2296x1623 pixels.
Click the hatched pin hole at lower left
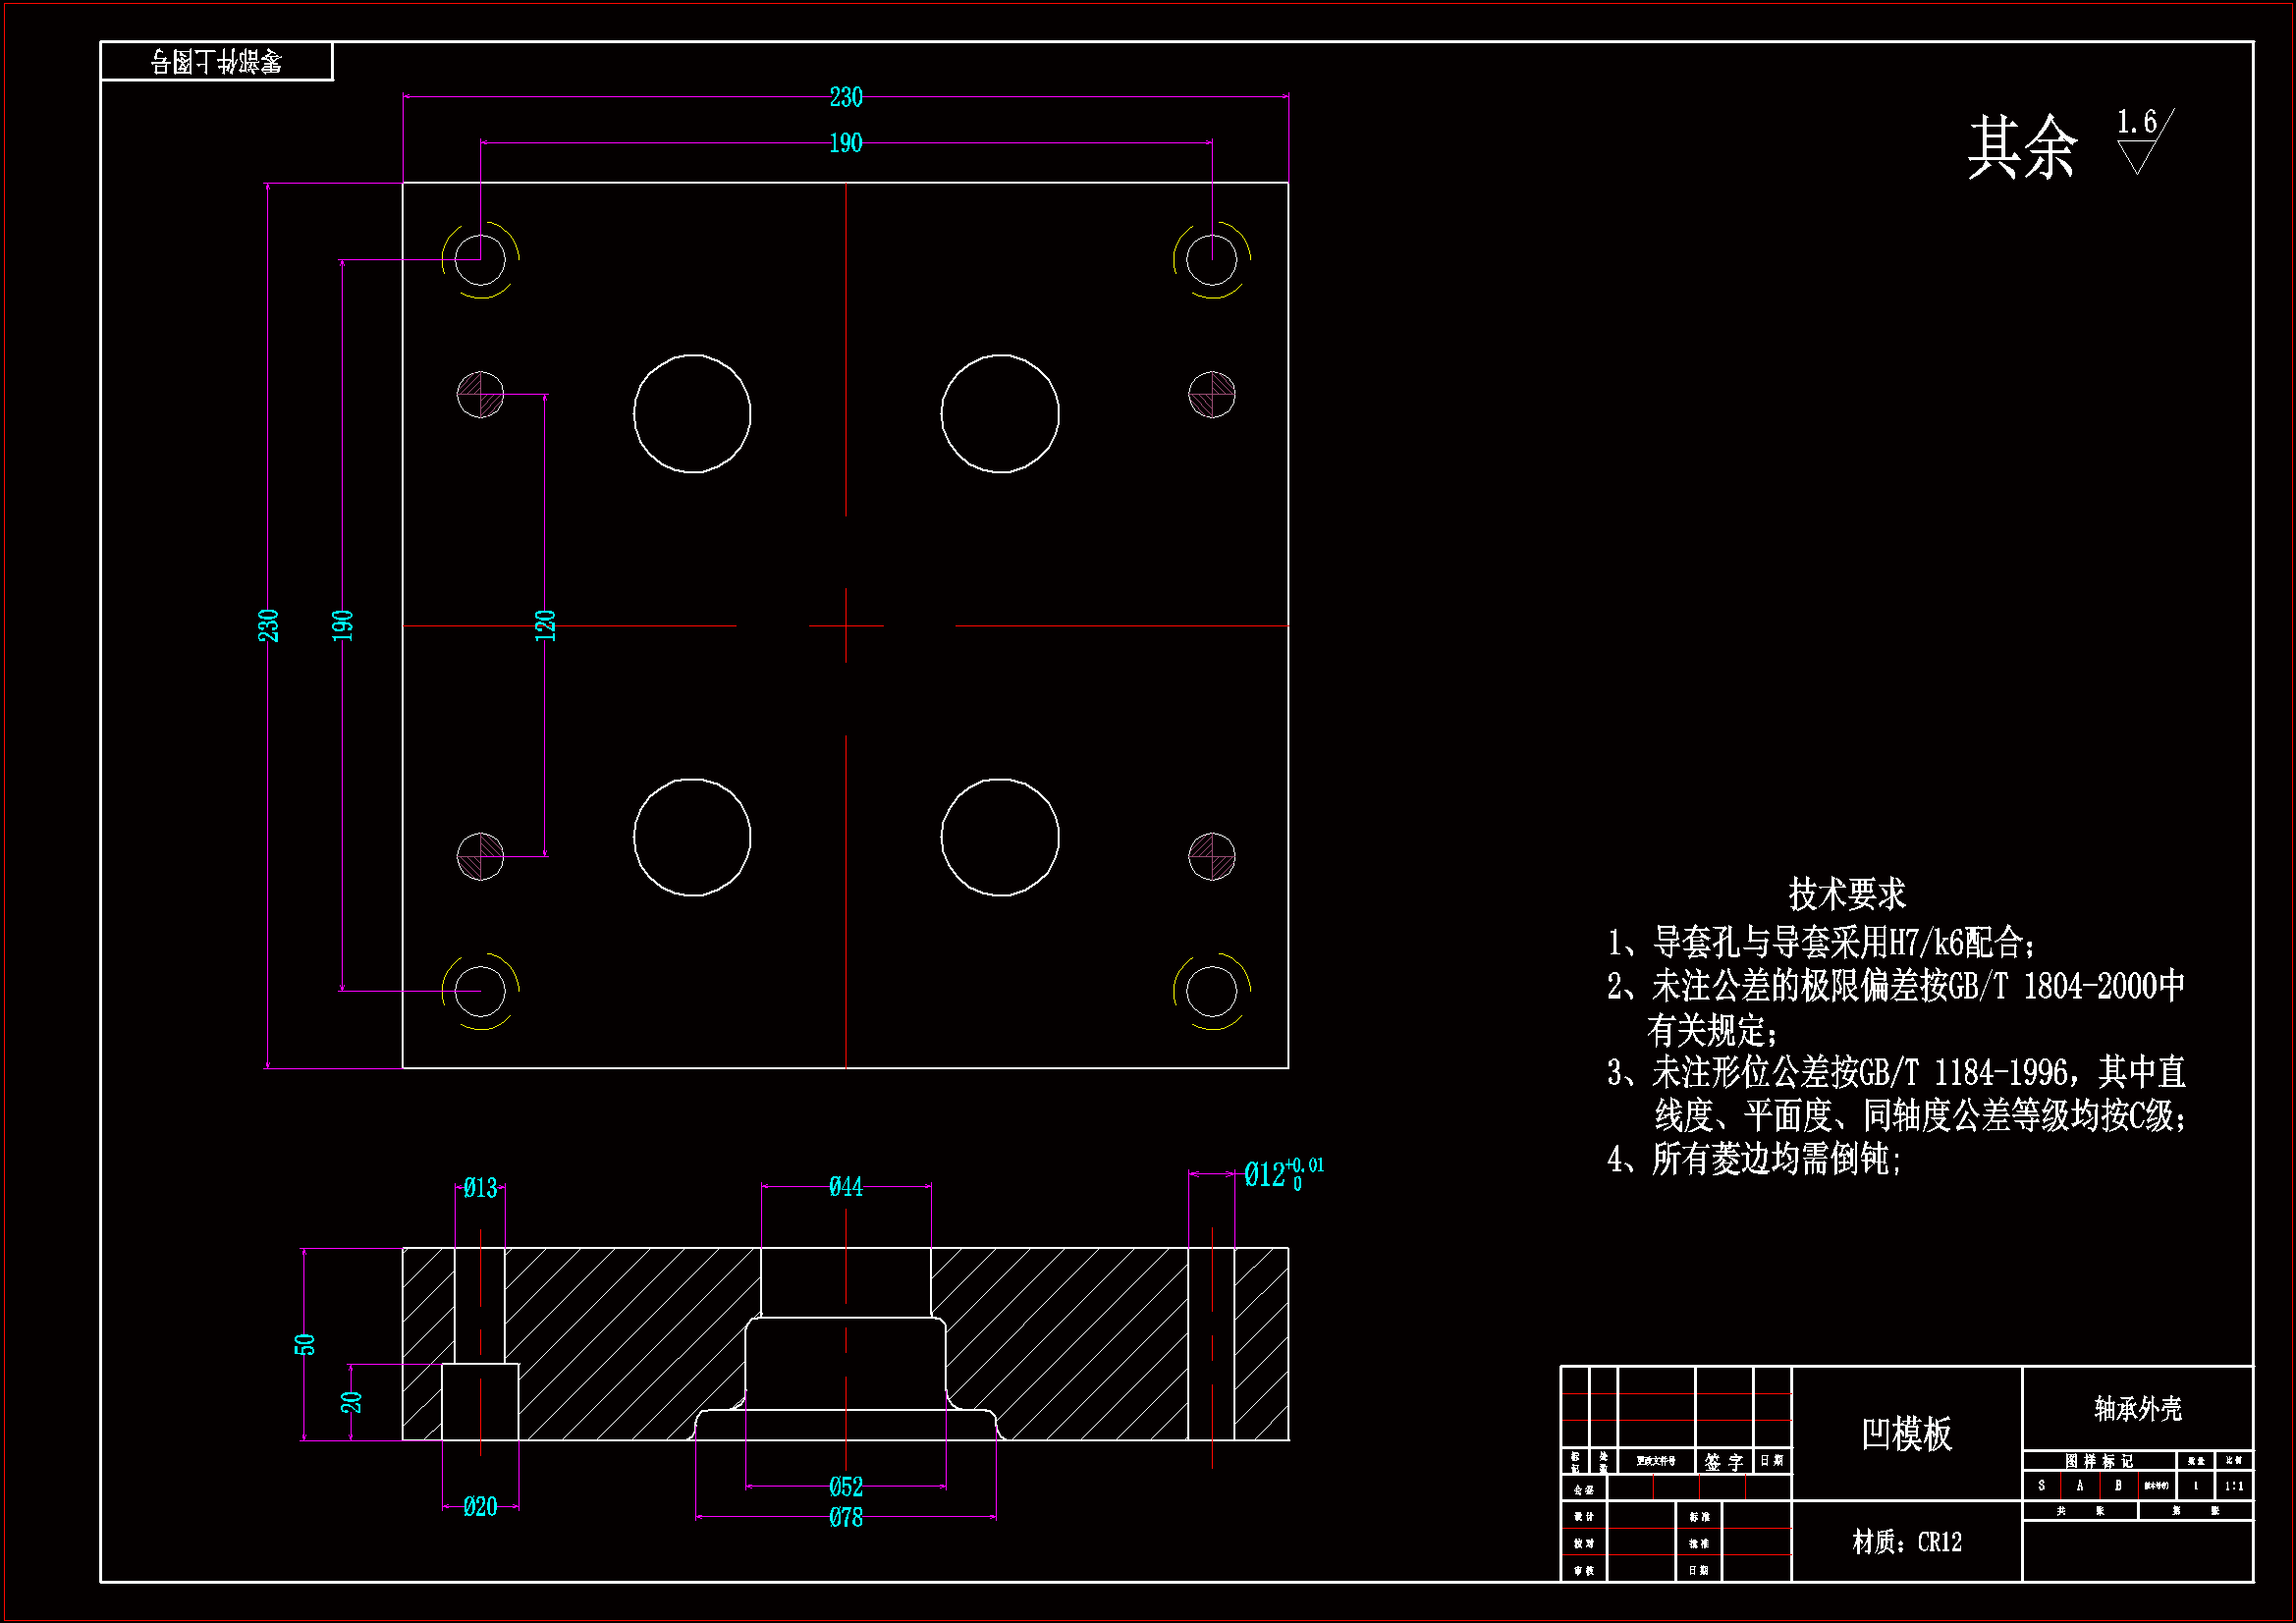click(x=480, y=856)
